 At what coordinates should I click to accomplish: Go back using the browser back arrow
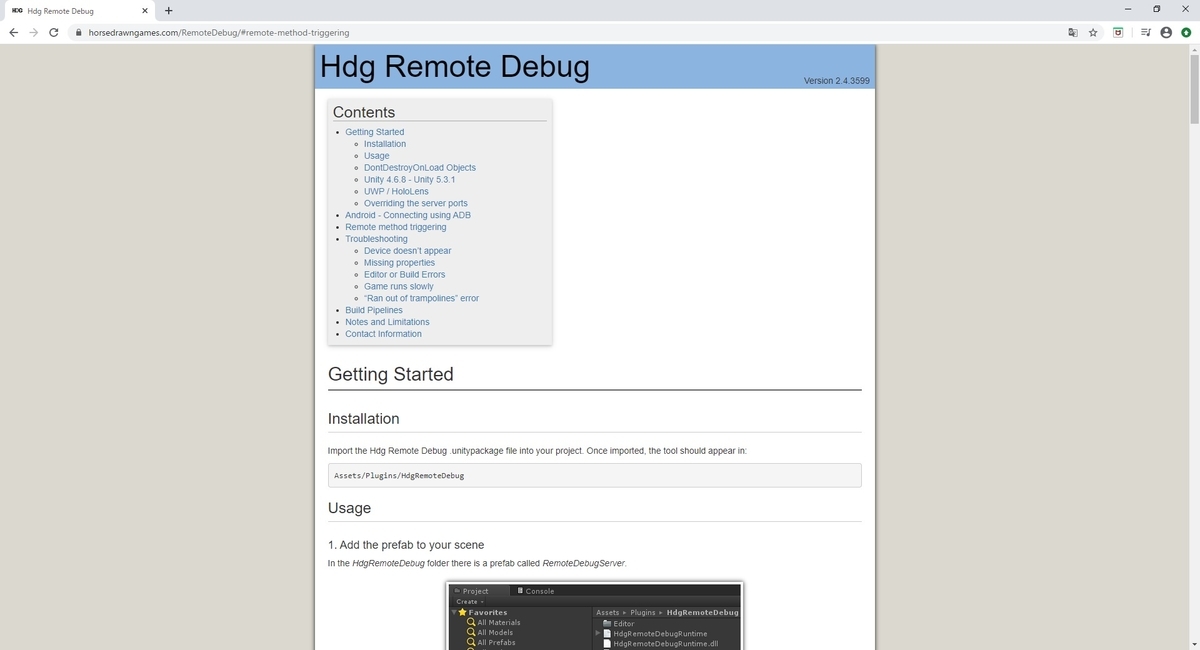point(13,32)
